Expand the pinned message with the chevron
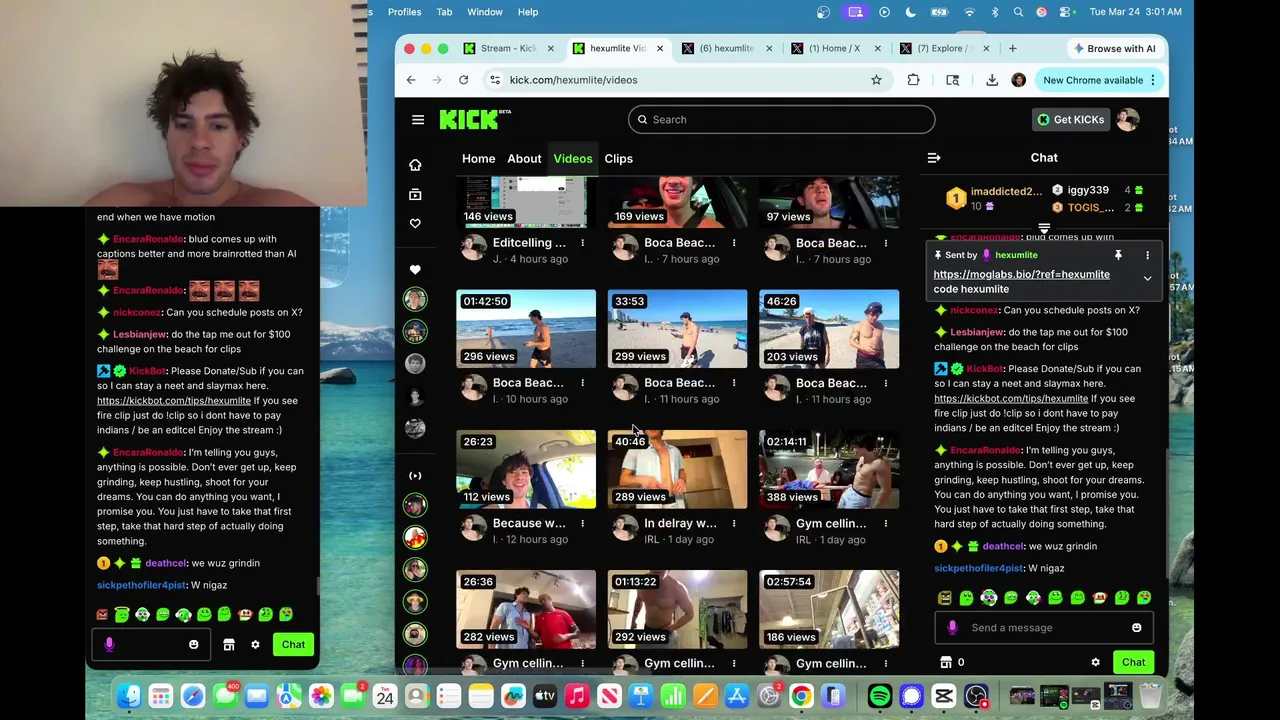The width and height of the screenshot is (1280, 720). tap(1147, 279)
